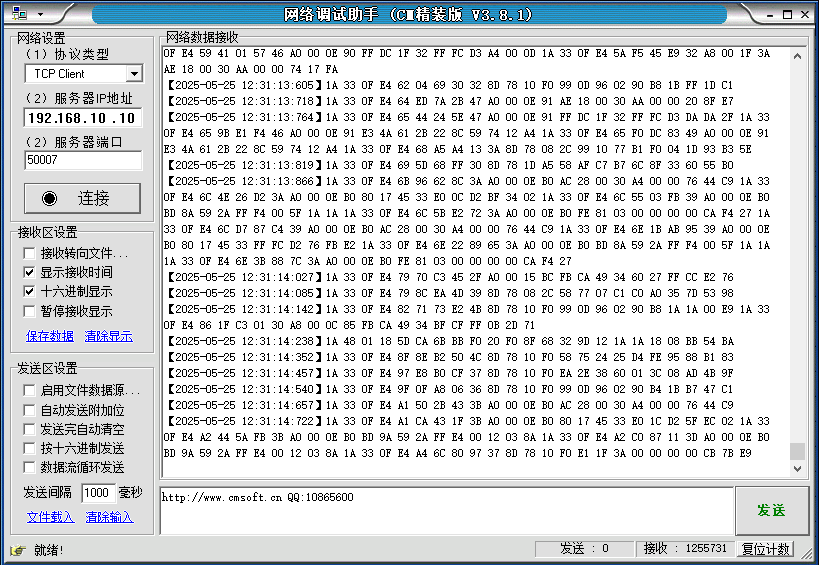Click timestamp 2025-05-25 12:31:13:866 row
This screenshot has height=565, width=819.
pos(469,181)
